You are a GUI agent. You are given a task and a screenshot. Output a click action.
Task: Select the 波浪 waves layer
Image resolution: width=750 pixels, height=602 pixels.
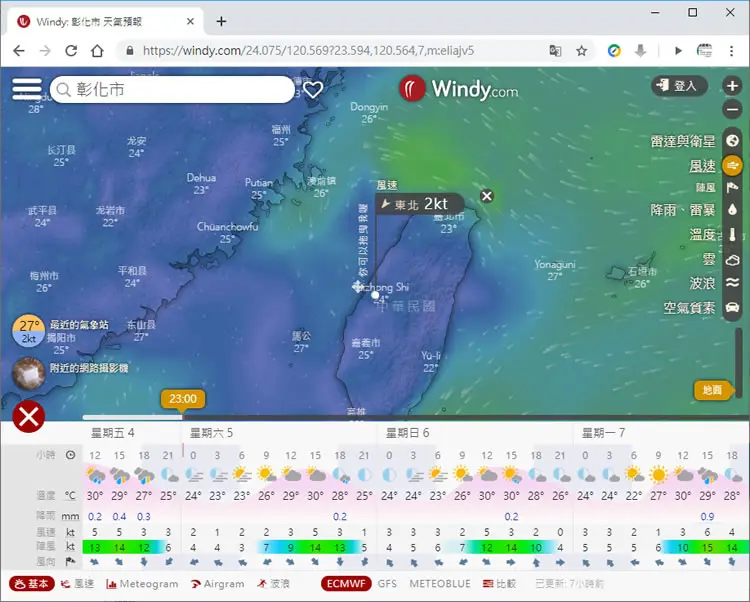pyautogui.click(x=732, y=283)
